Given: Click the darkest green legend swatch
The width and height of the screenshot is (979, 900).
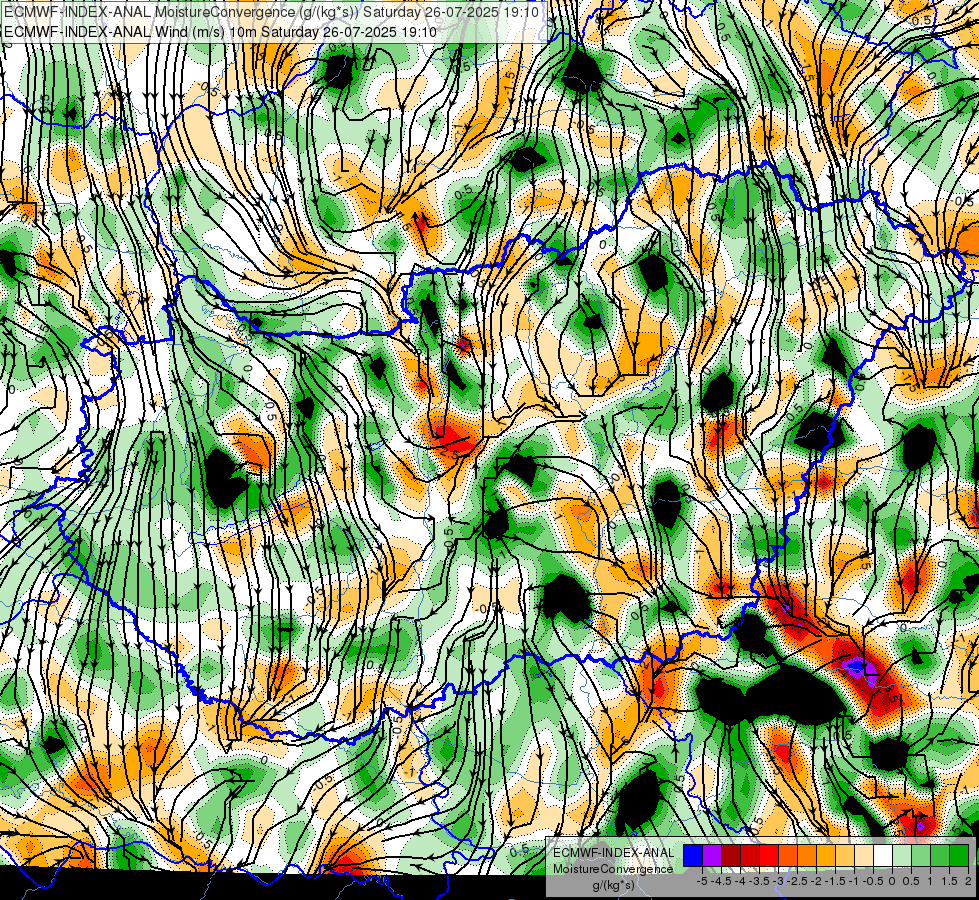Looking at the screenshot, I should pos(959,856).
